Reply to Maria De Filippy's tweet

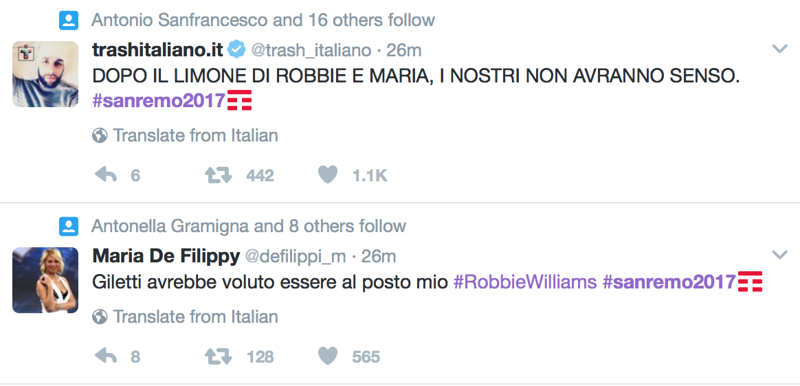106,356
